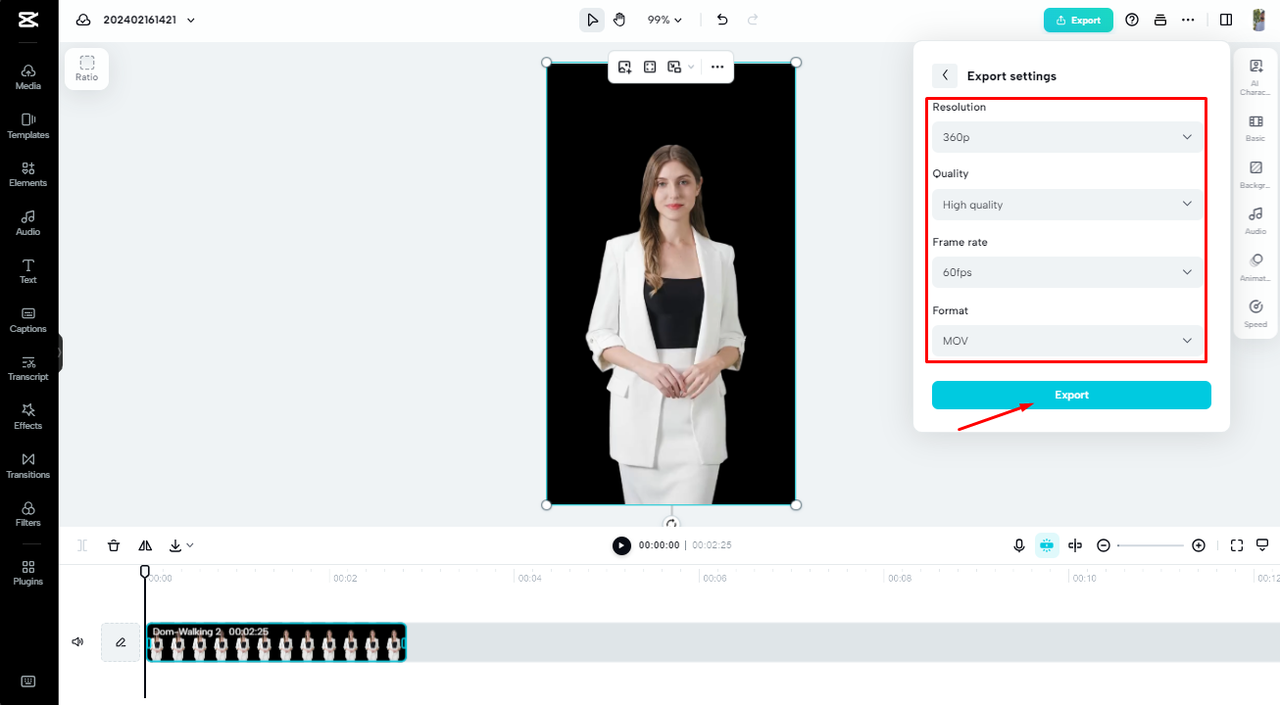Click the record voiceover microphone icon
This screenshot has width=1280, height=705.
coord(1019,545)
